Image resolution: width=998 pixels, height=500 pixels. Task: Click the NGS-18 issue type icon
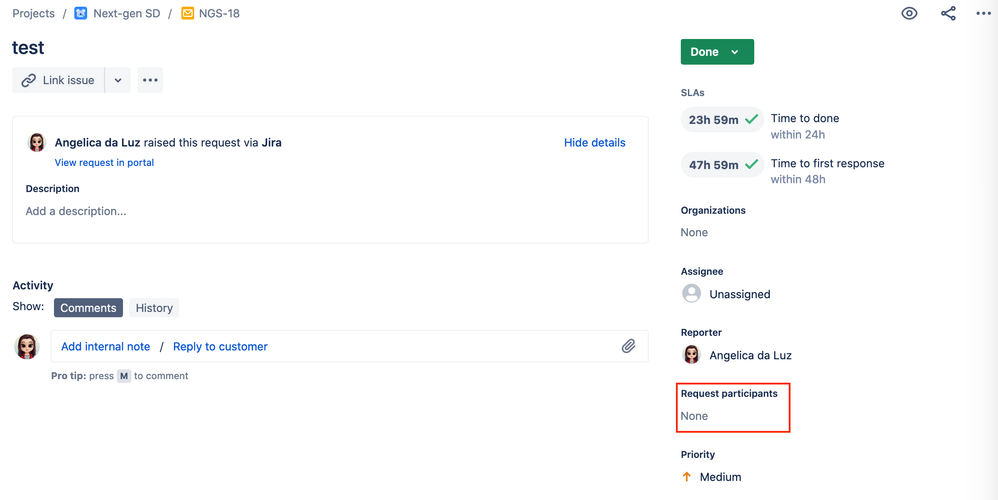(188, 13)
